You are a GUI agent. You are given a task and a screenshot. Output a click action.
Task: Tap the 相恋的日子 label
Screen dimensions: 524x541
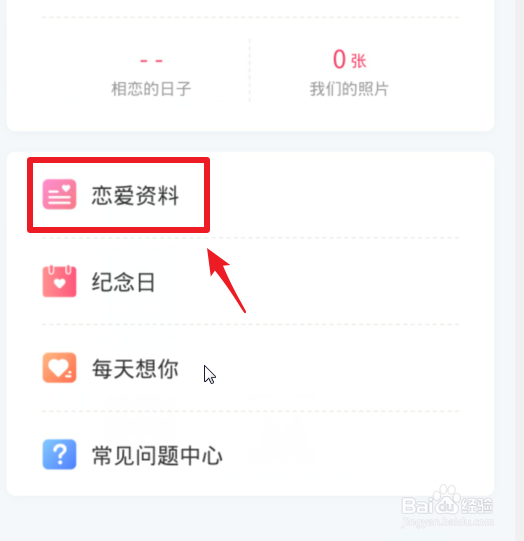[151, 89]
